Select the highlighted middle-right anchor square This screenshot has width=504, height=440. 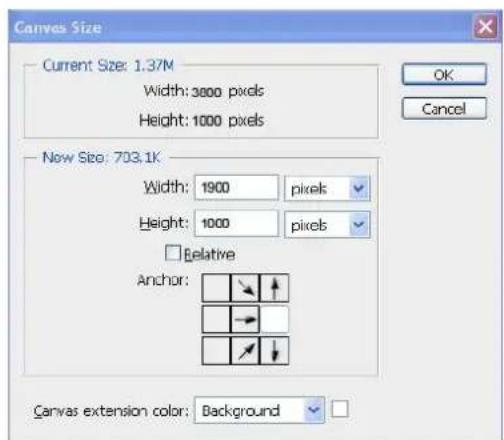pyautogui.click(x=274, y=319)
